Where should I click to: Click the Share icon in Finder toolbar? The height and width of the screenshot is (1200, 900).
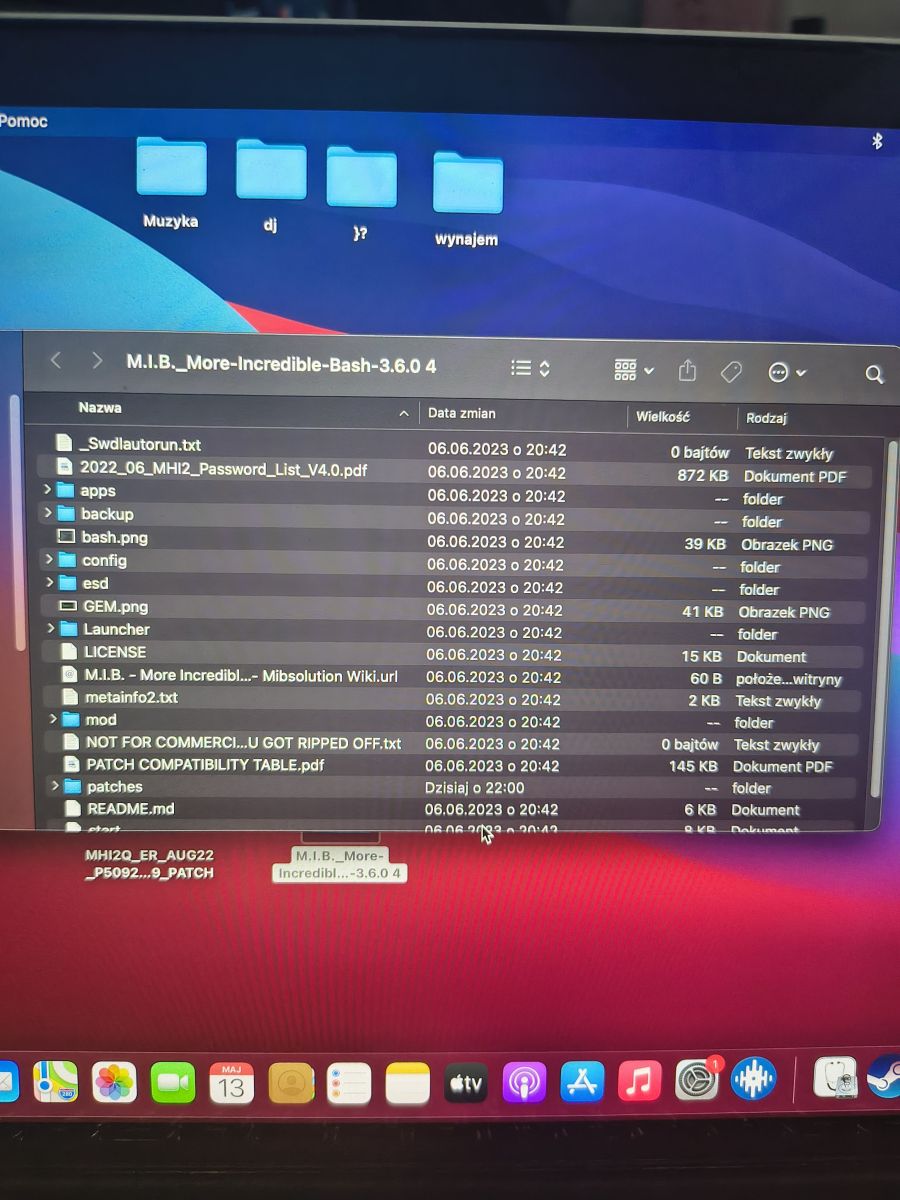[x=687, y=371]
